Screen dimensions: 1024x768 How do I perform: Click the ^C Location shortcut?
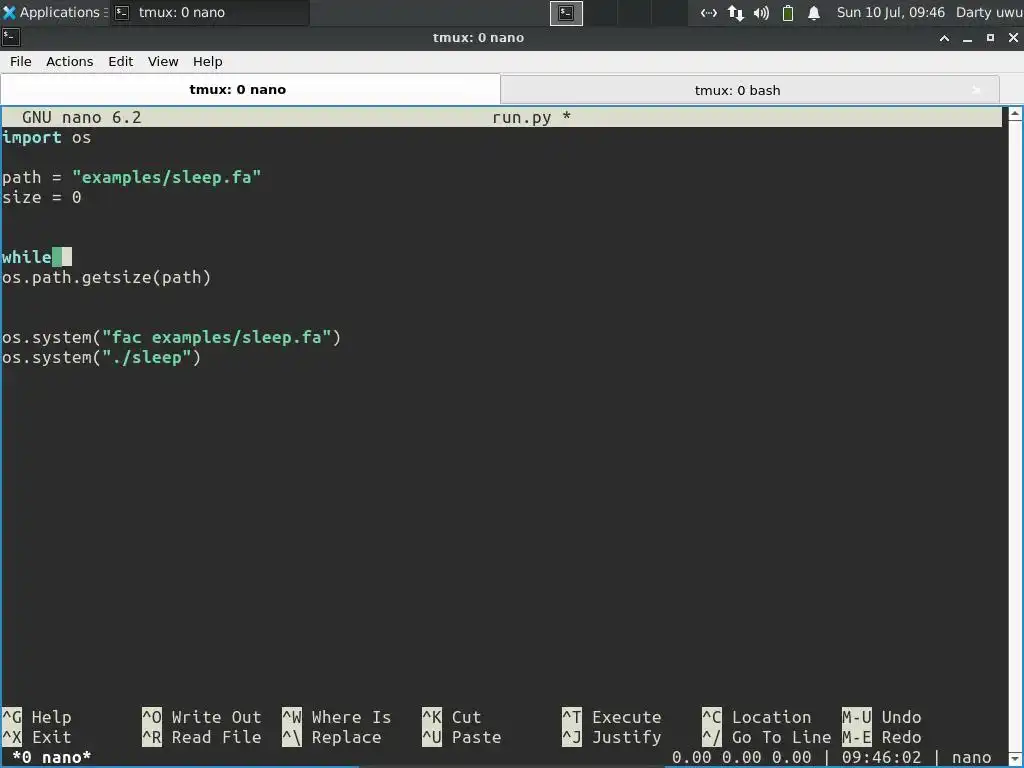tap(757, 717)
